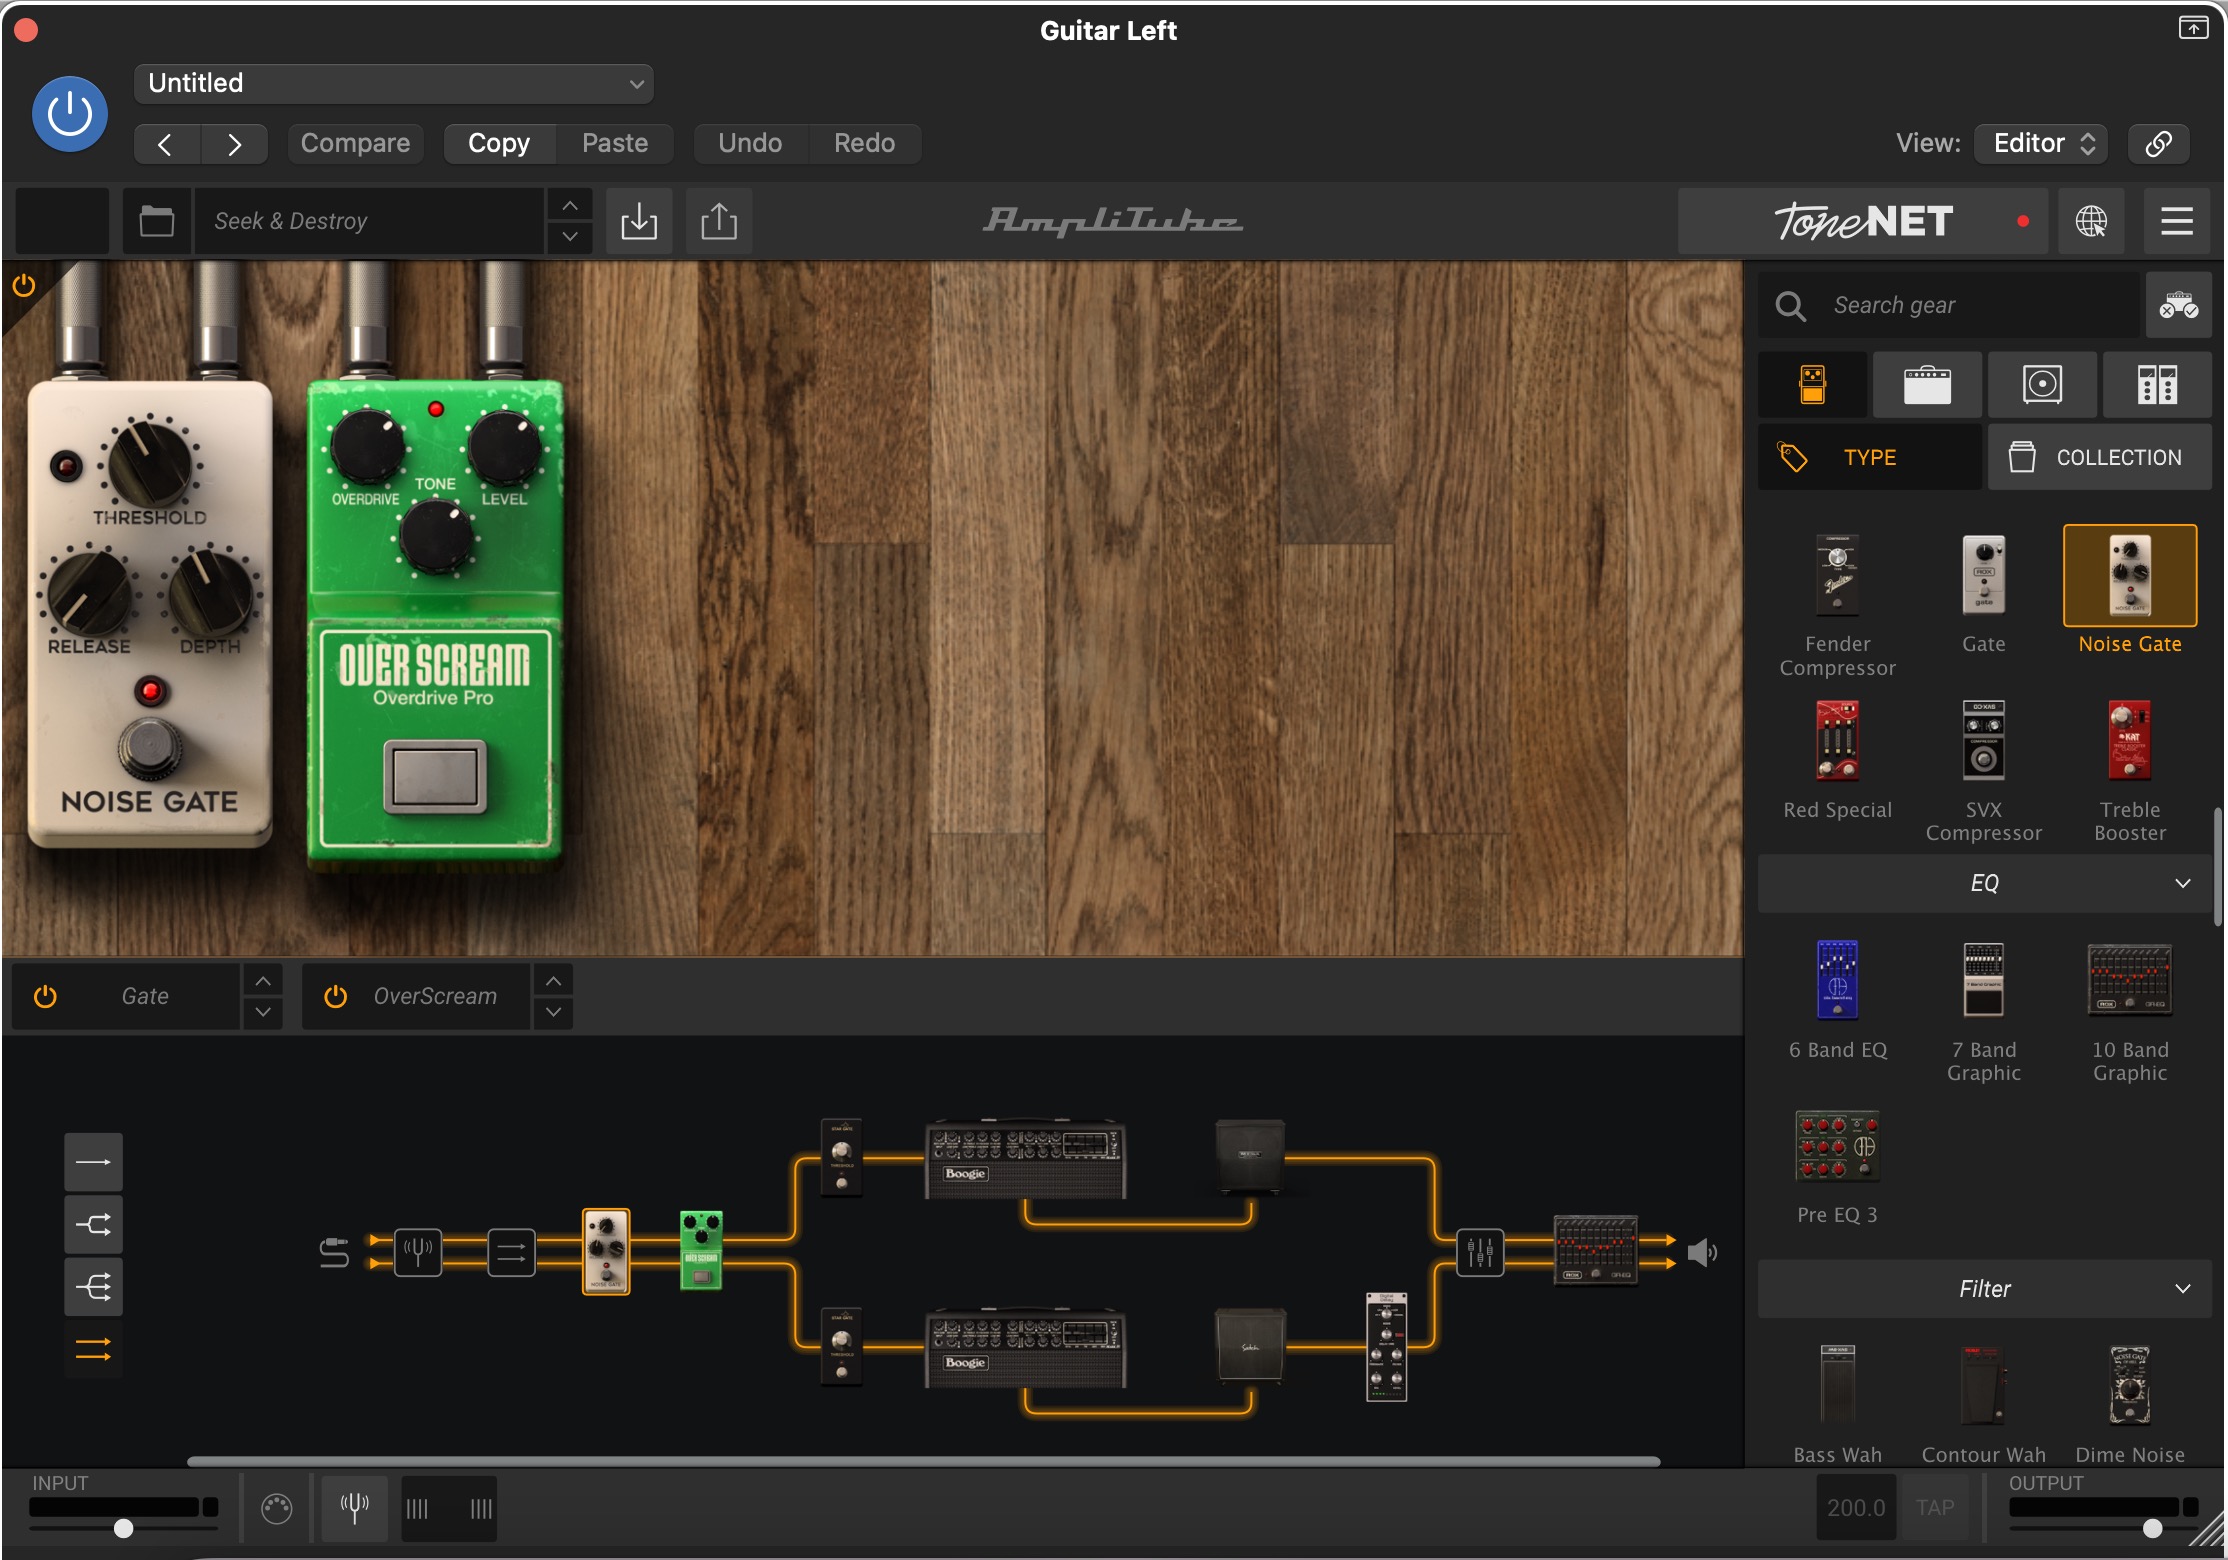Open the Untitled preset dropdown
2228x1560 pixels.
[x=393, y=83]
